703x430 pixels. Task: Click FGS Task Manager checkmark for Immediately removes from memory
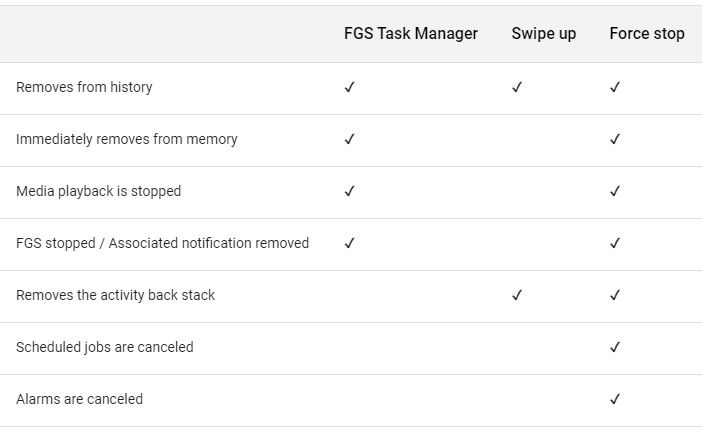click(349, 139)
